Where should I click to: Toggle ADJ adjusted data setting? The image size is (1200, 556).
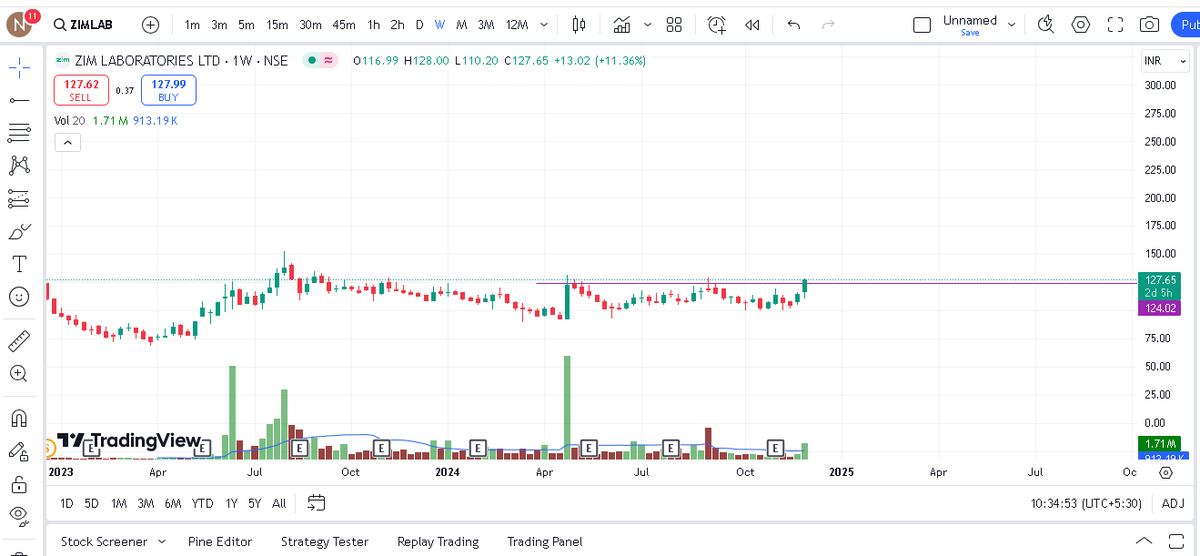pos(1173,503)
